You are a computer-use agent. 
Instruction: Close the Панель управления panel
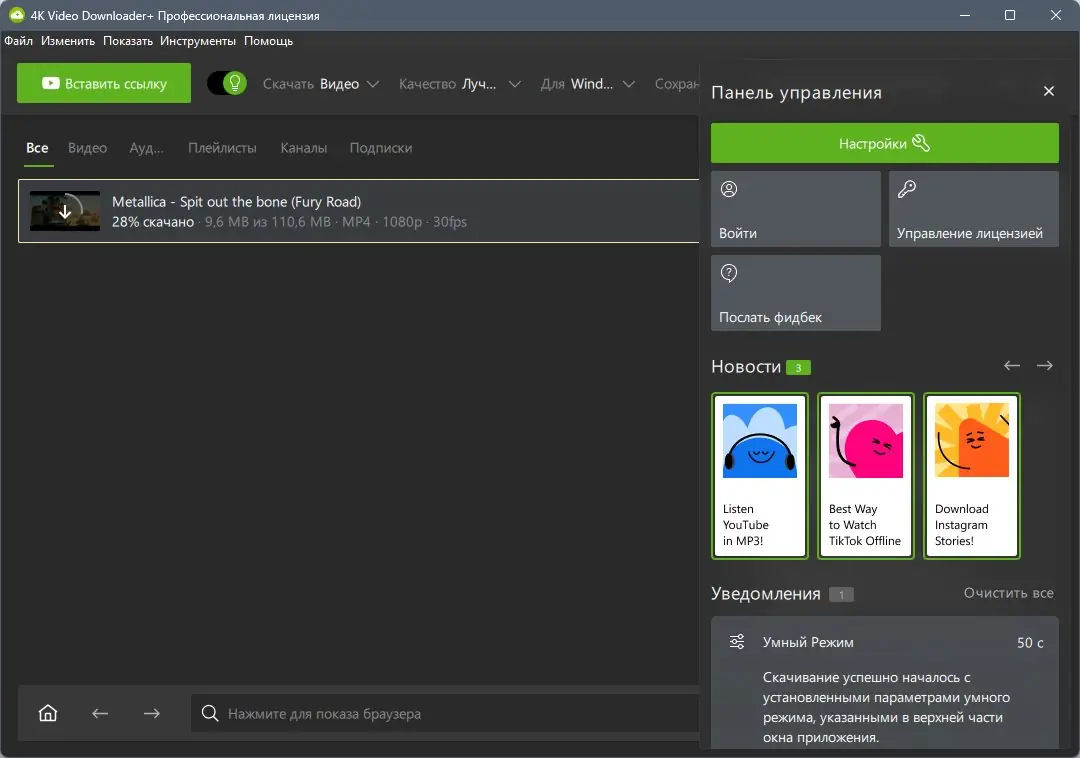[1048, 92]
